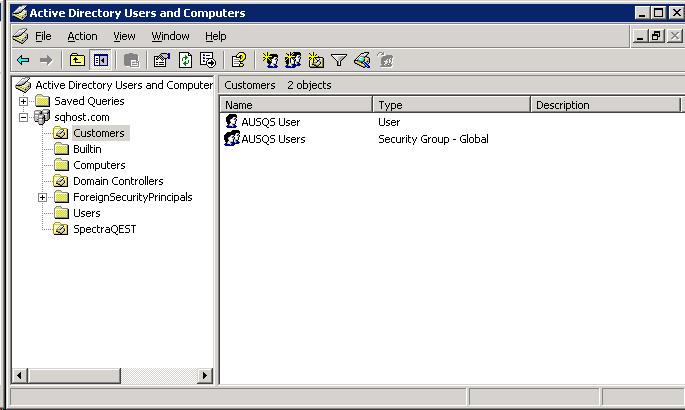Select the SpectraQEST organizational unit

104,229
